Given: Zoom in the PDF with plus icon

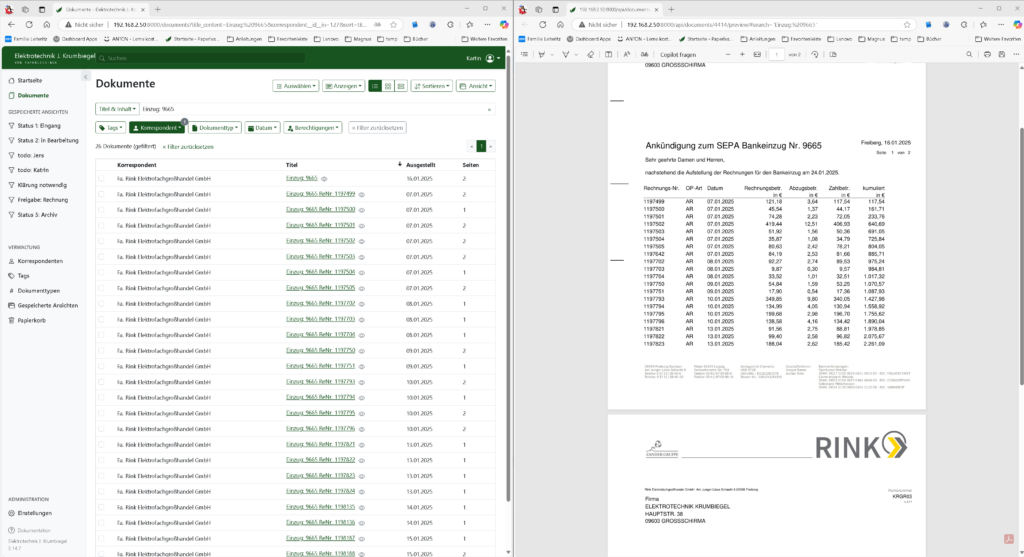Looking at the screenshot, I should (x=741, y=54).
